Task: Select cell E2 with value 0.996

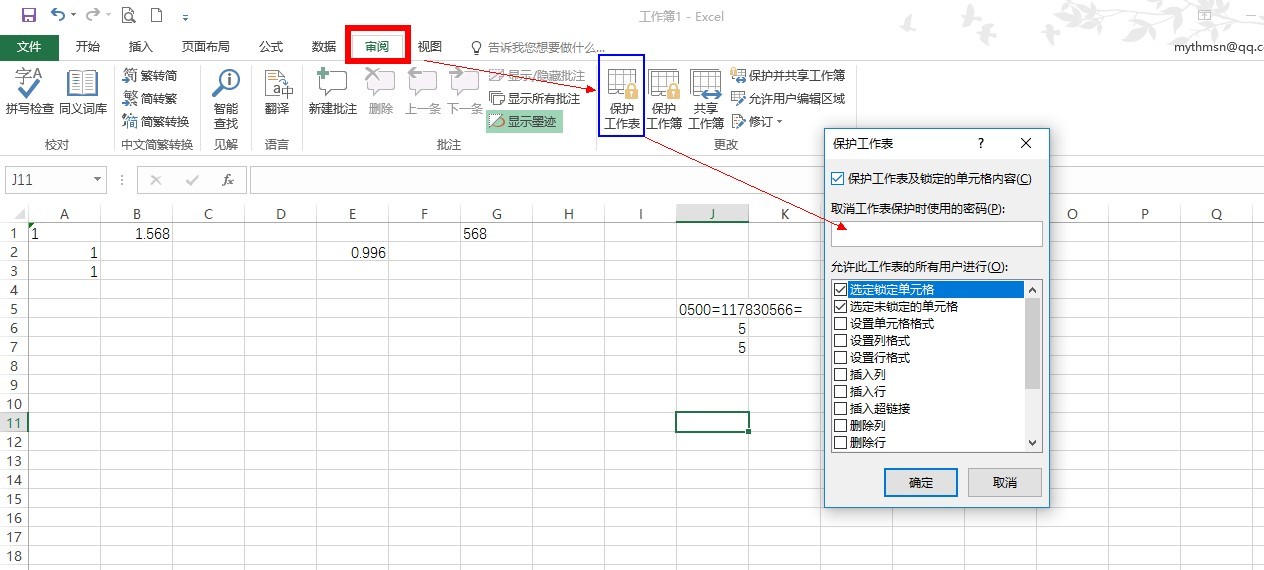Action: (x=352, y=252)
